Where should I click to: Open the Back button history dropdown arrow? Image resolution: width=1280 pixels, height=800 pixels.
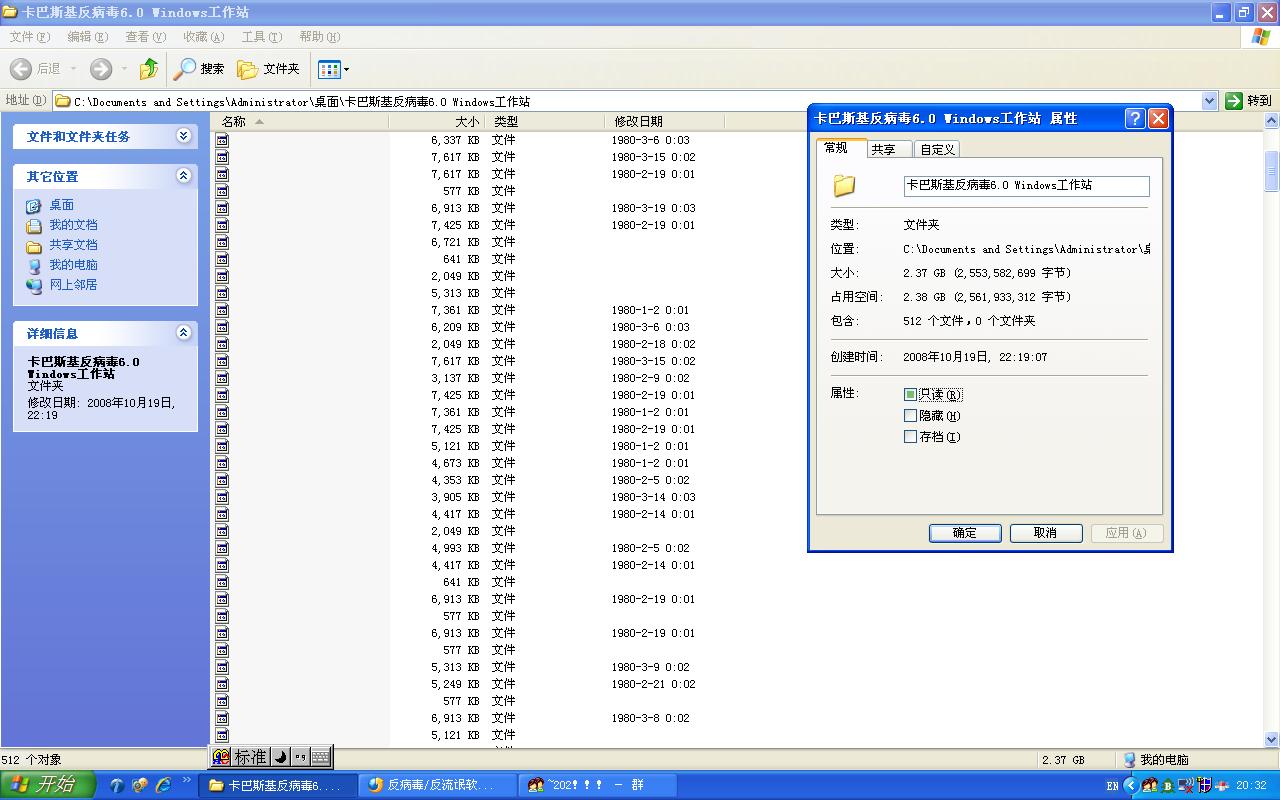(73, 69)
